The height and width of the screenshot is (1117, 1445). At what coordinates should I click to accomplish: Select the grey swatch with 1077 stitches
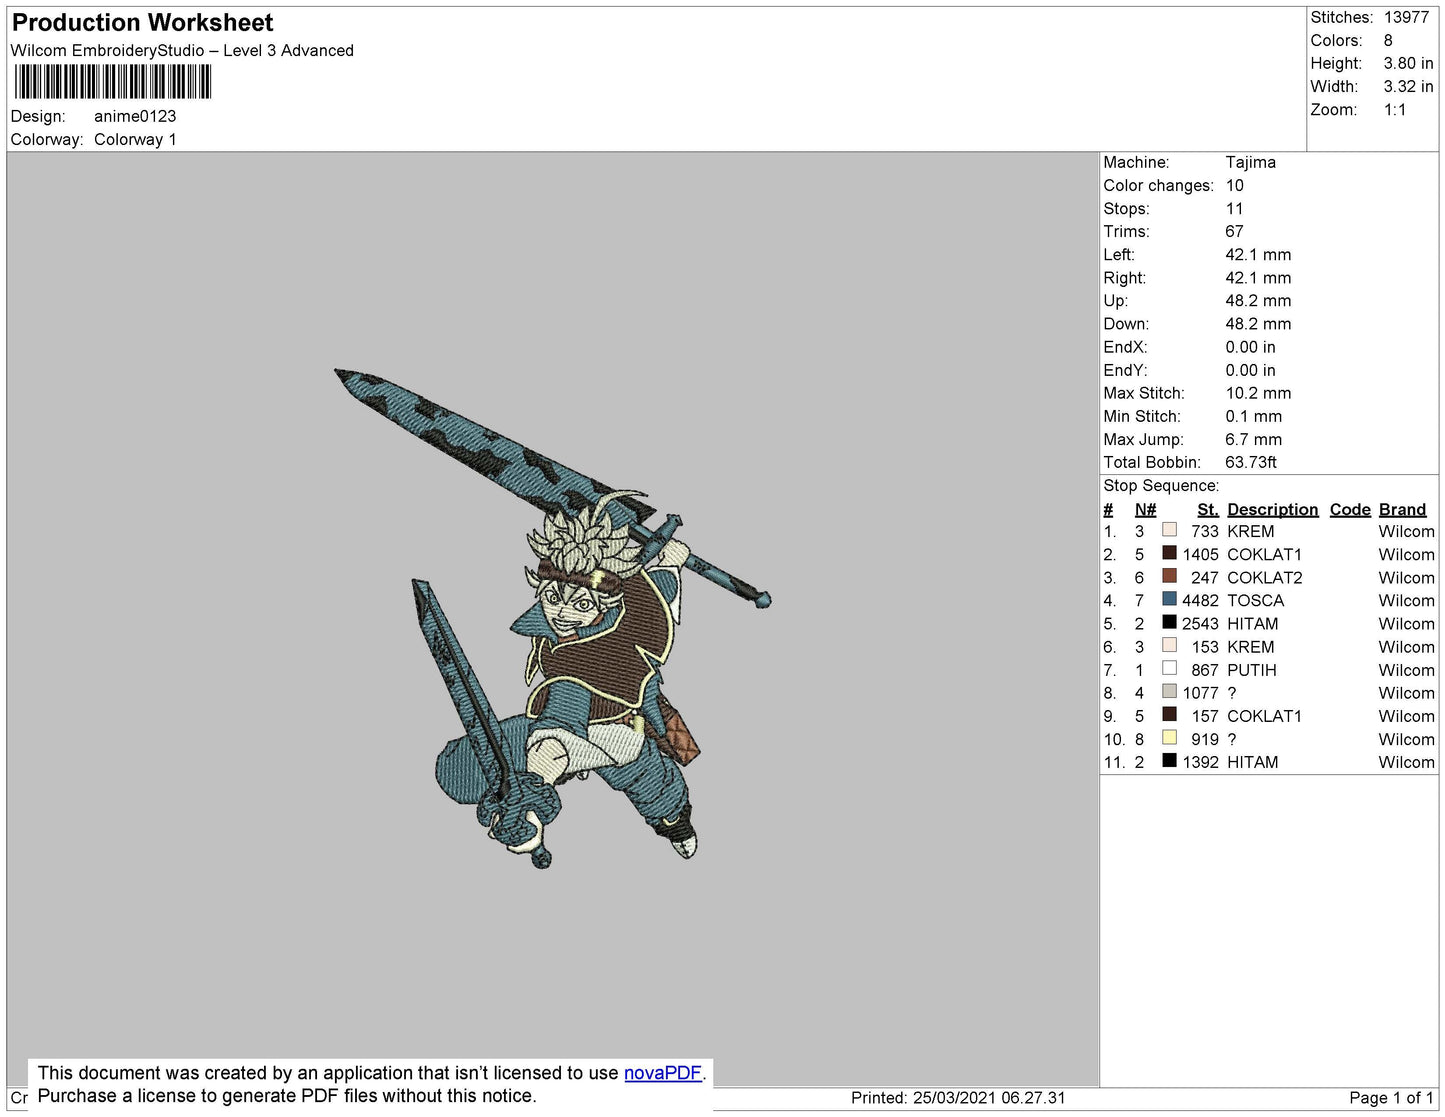pyautogui.click(x=1169, y=691)
